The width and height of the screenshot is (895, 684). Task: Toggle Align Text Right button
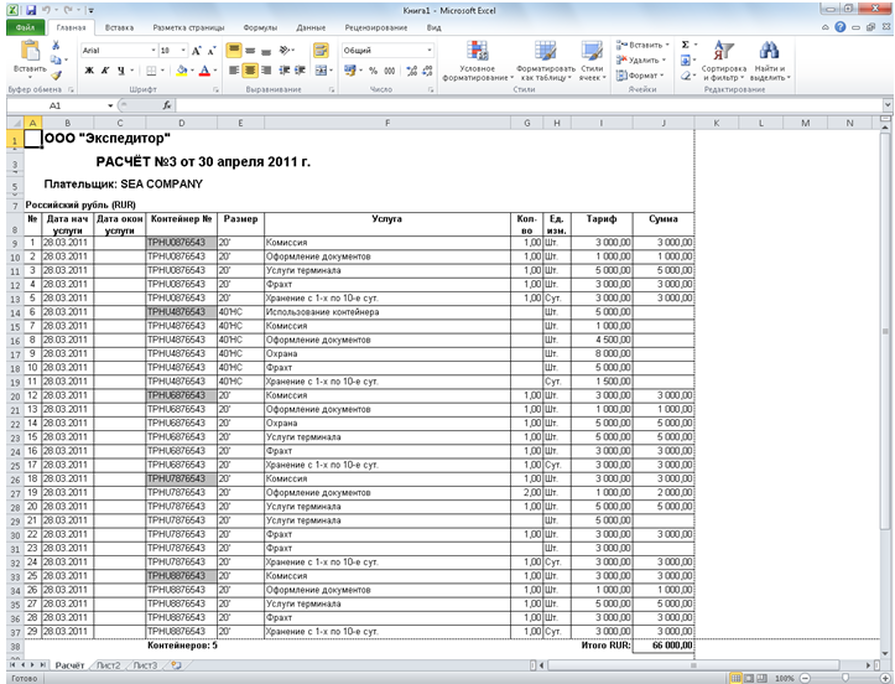[x=266, y=70]
